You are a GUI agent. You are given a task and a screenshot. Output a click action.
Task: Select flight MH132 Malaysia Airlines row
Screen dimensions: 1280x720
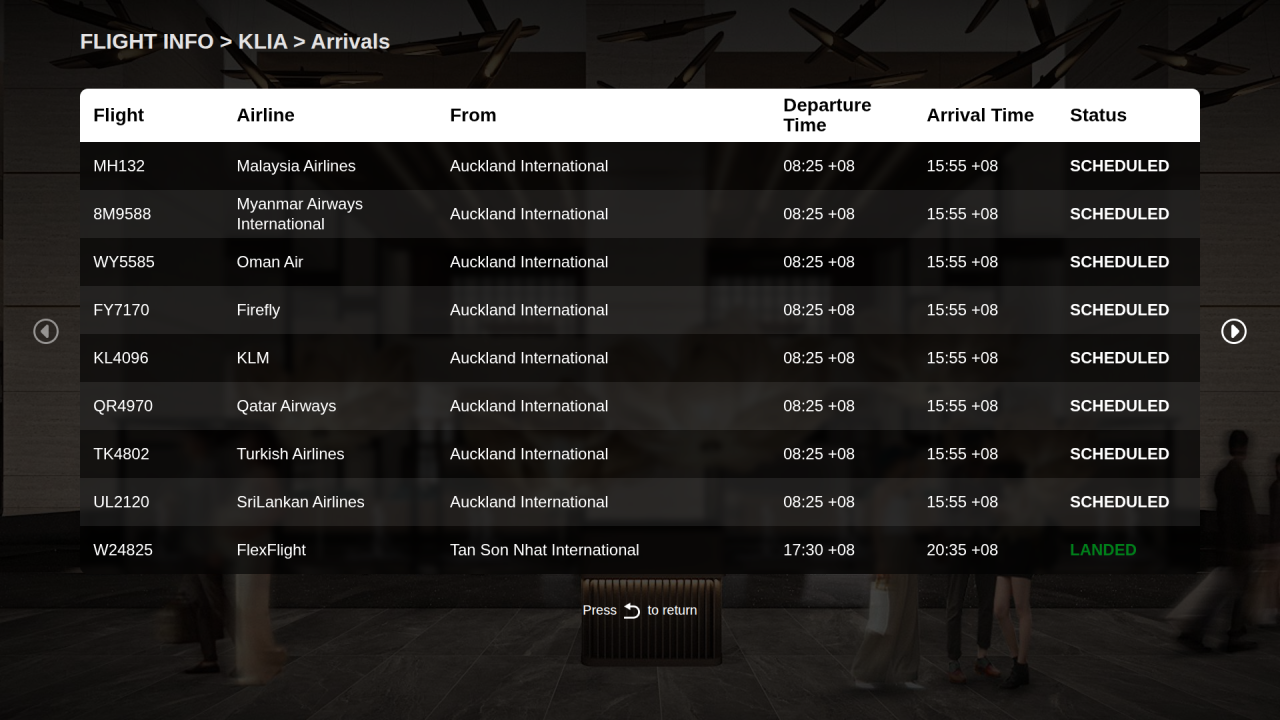coord(640,166)
